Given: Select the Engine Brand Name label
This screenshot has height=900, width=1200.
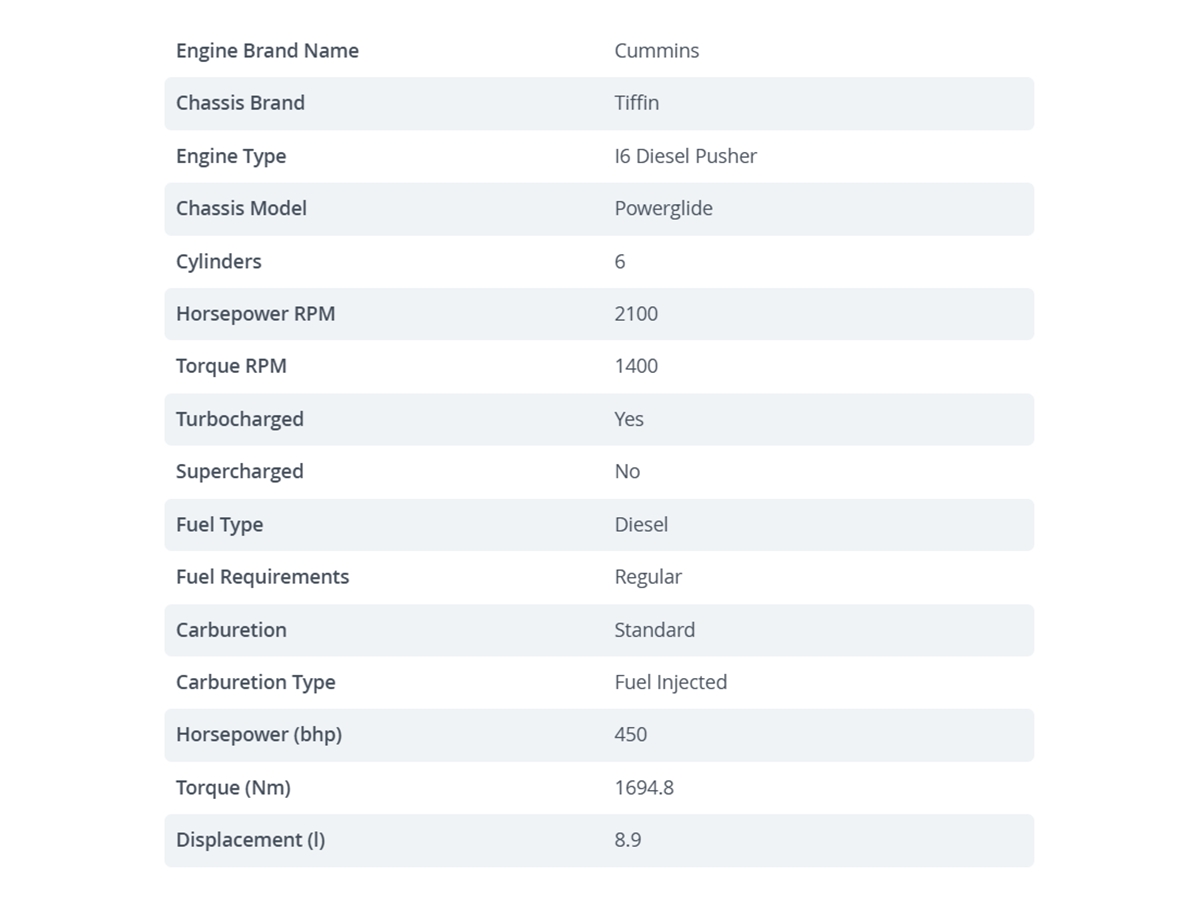Looking at the screenshot, I should [267, 51].
